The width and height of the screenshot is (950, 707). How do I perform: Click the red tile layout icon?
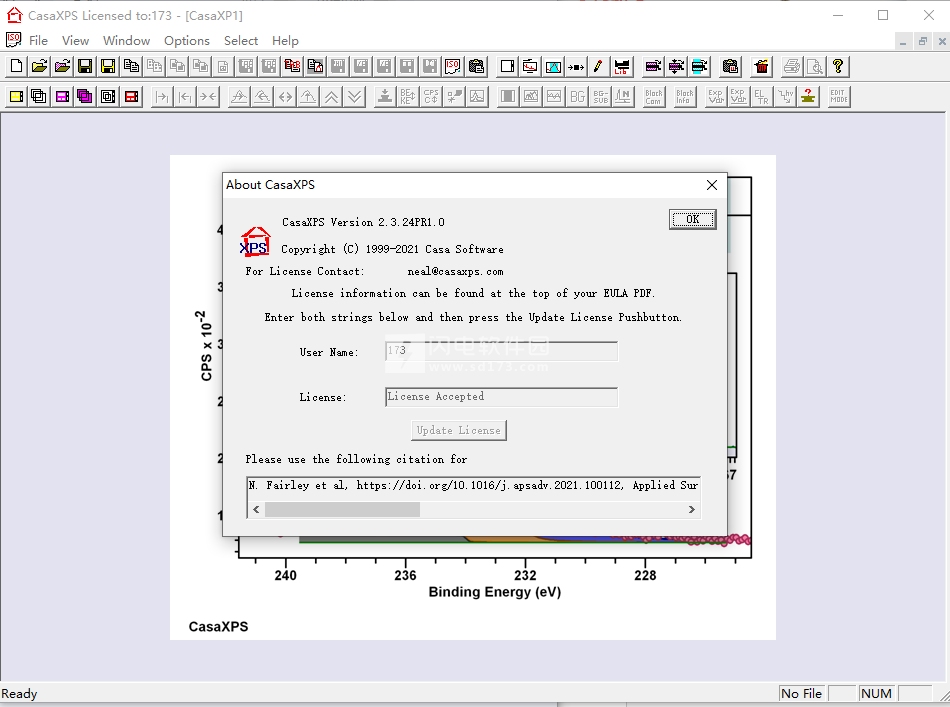131,96
